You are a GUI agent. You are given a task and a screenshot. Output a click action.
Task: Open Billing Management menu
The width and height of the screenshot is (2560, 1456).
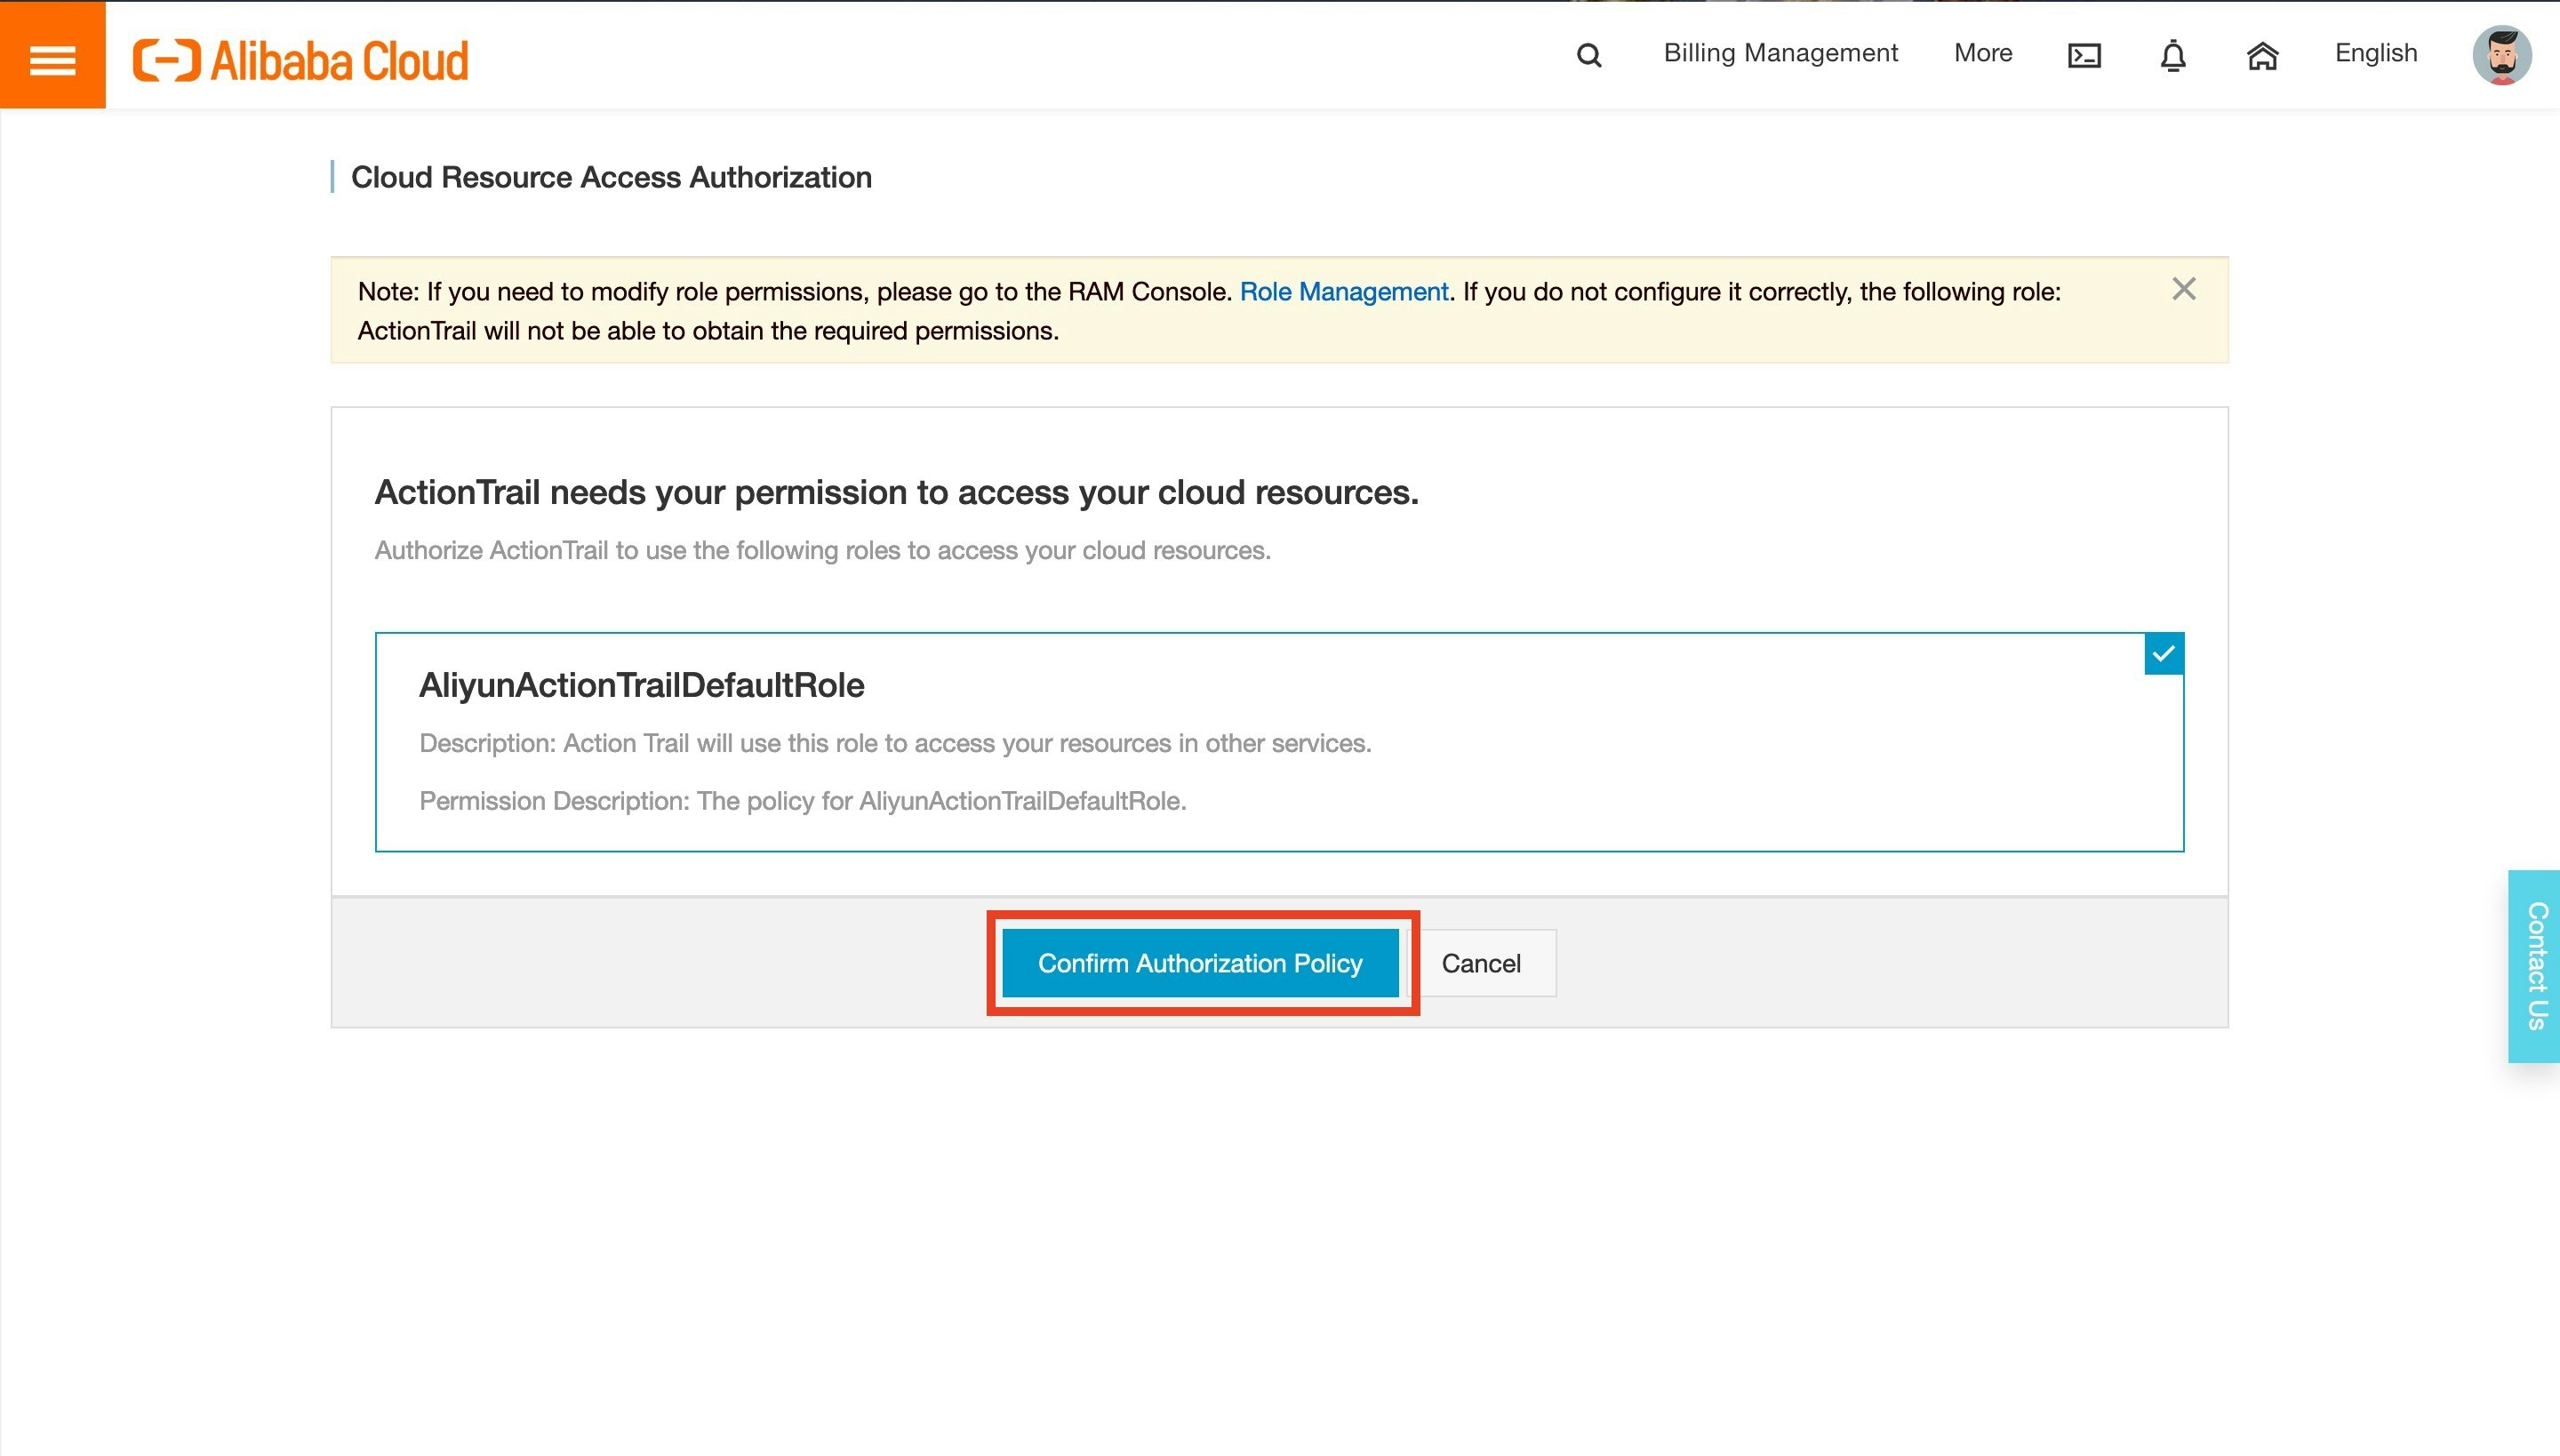1780,53
